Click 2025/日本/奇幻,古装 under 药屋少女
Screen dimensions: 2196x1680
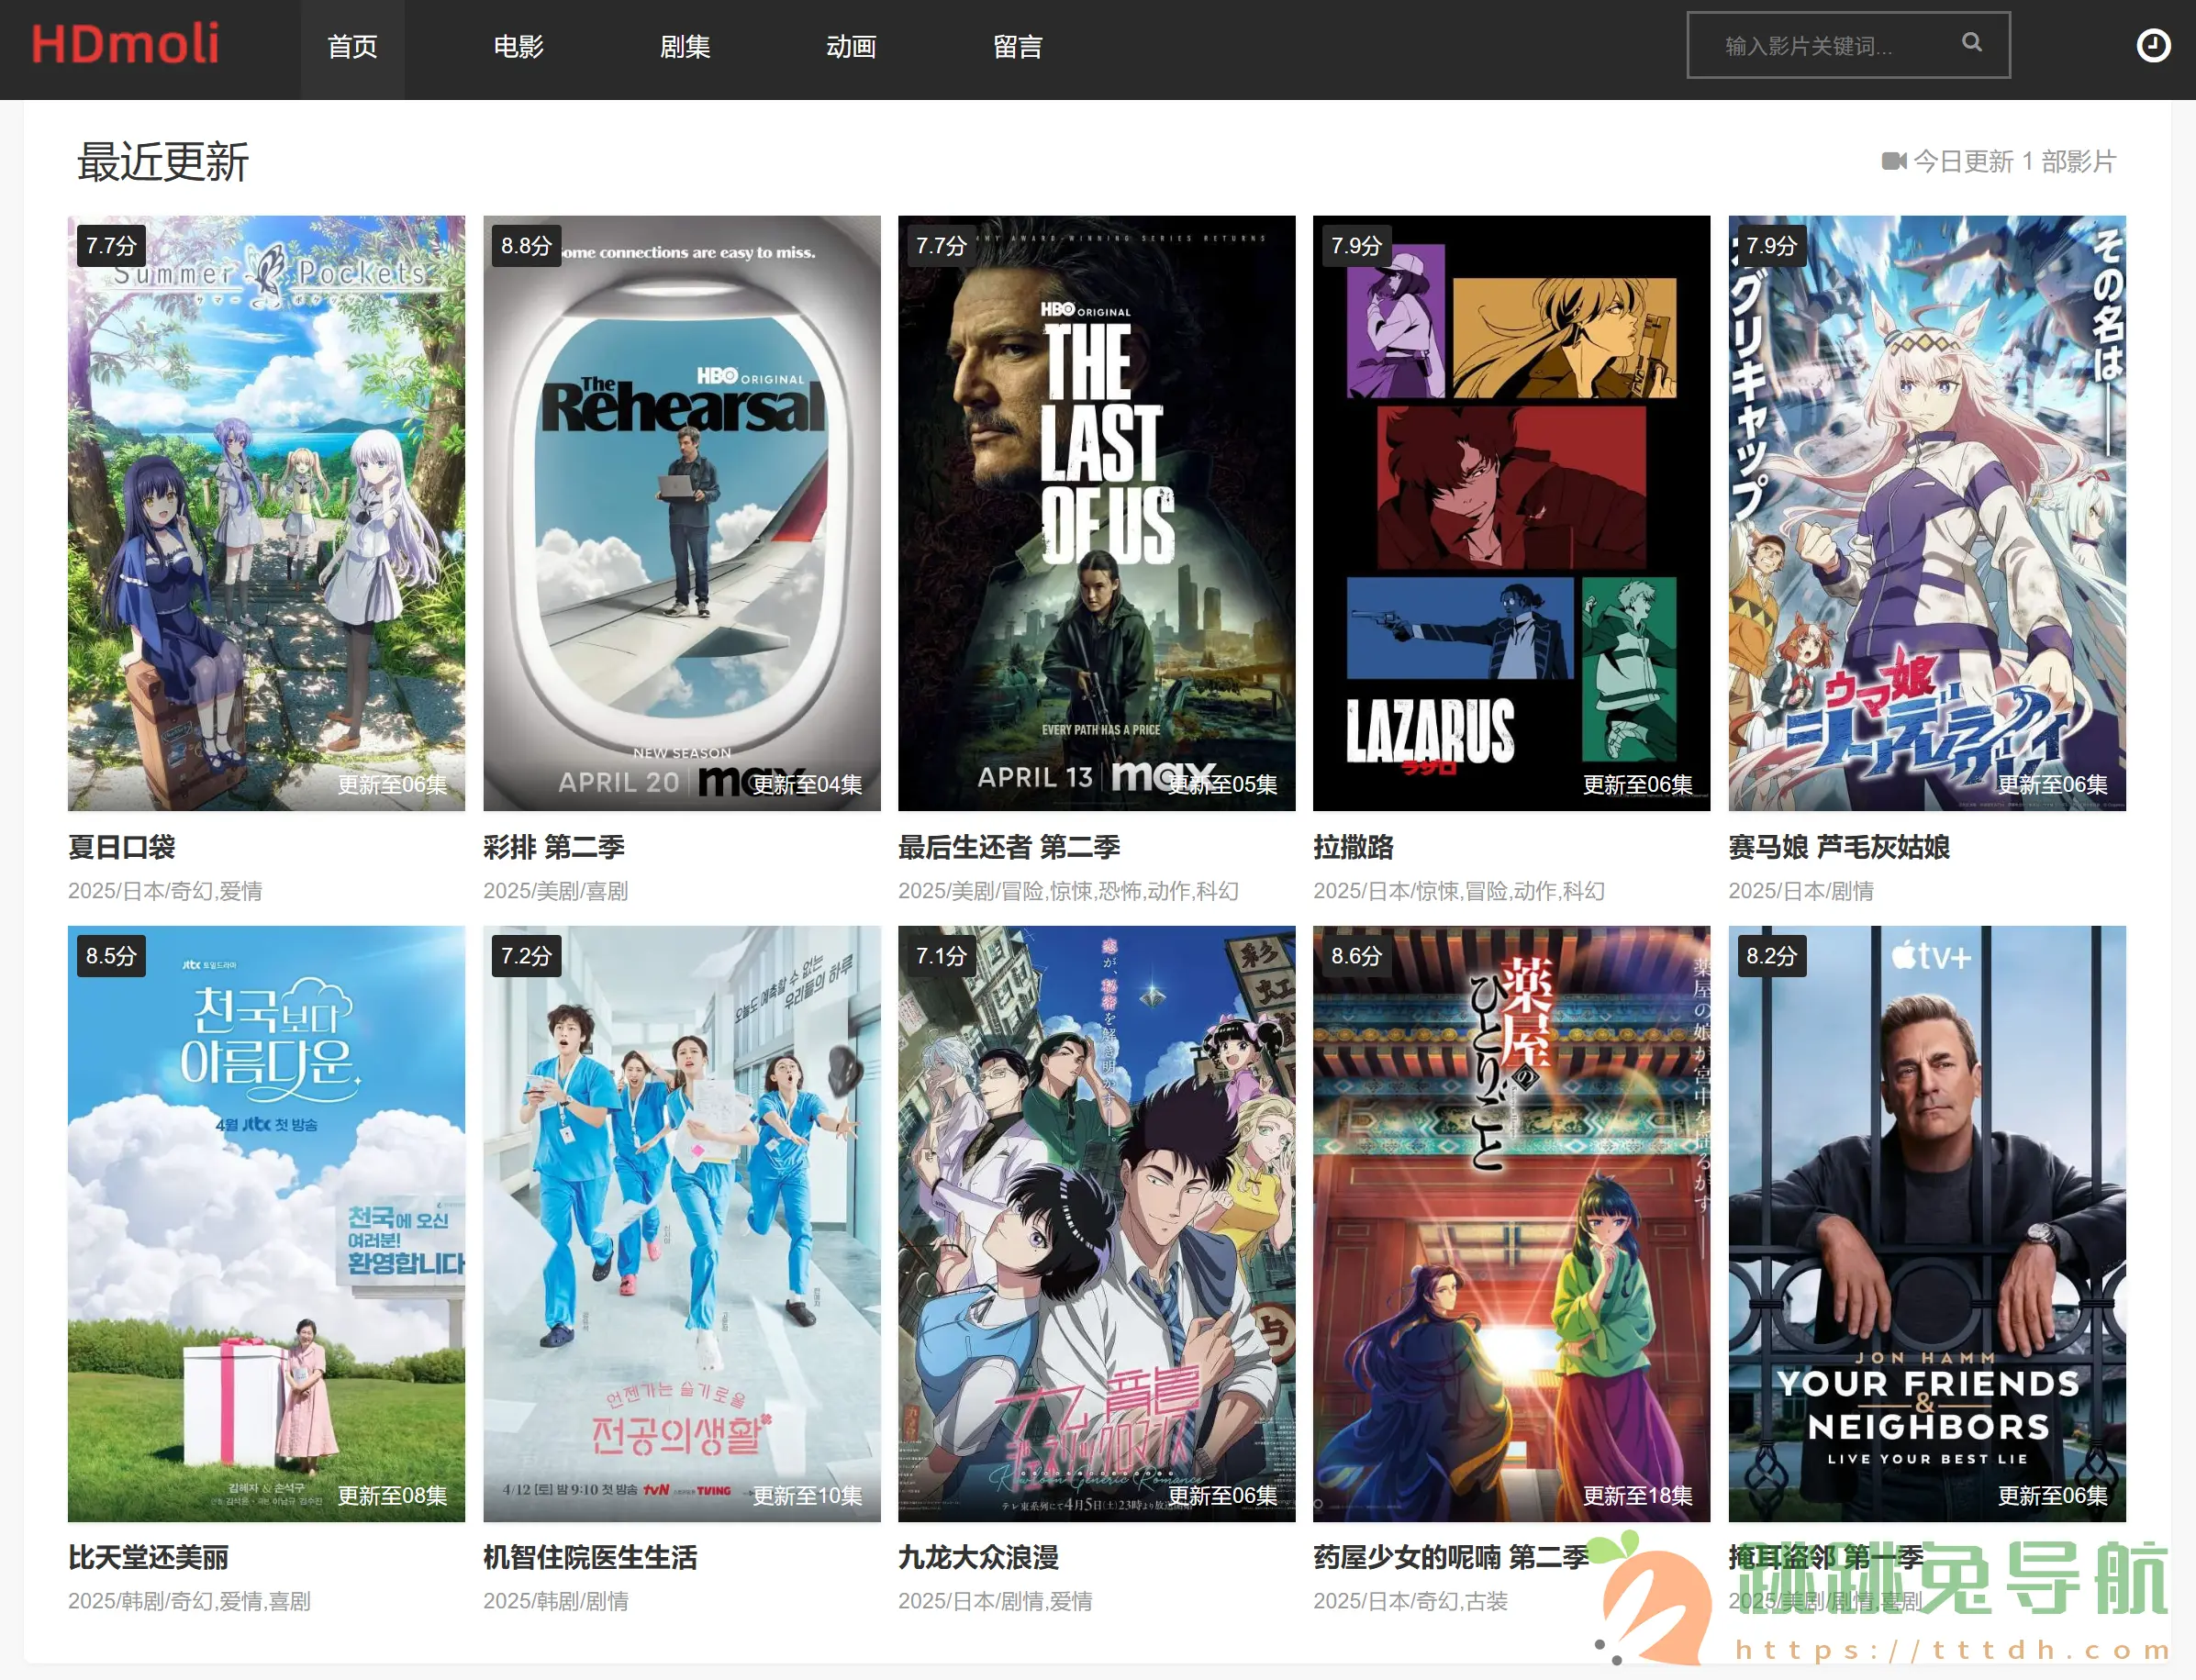1410,1601
